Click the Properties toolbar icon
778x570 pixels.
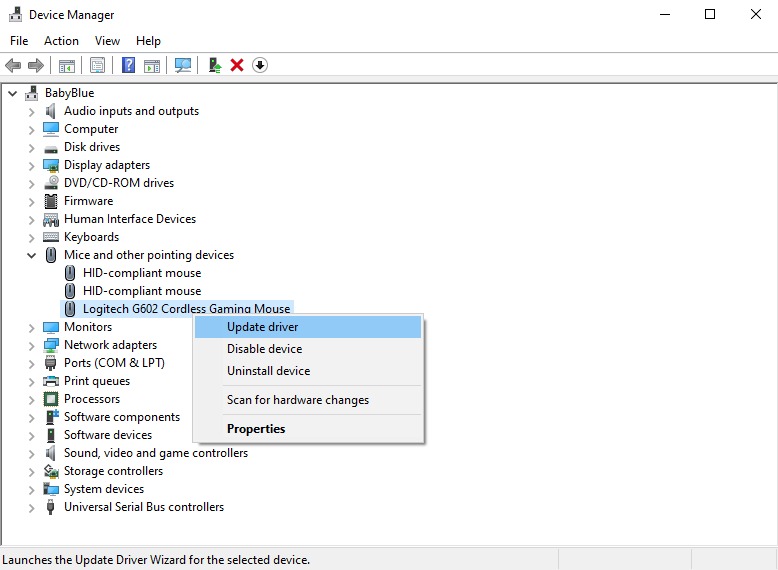[97, 65]
